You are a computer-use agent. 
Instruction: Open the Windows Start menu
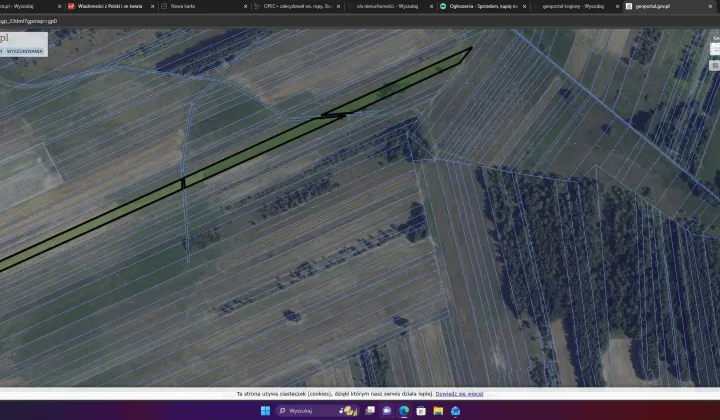[265, 410]
